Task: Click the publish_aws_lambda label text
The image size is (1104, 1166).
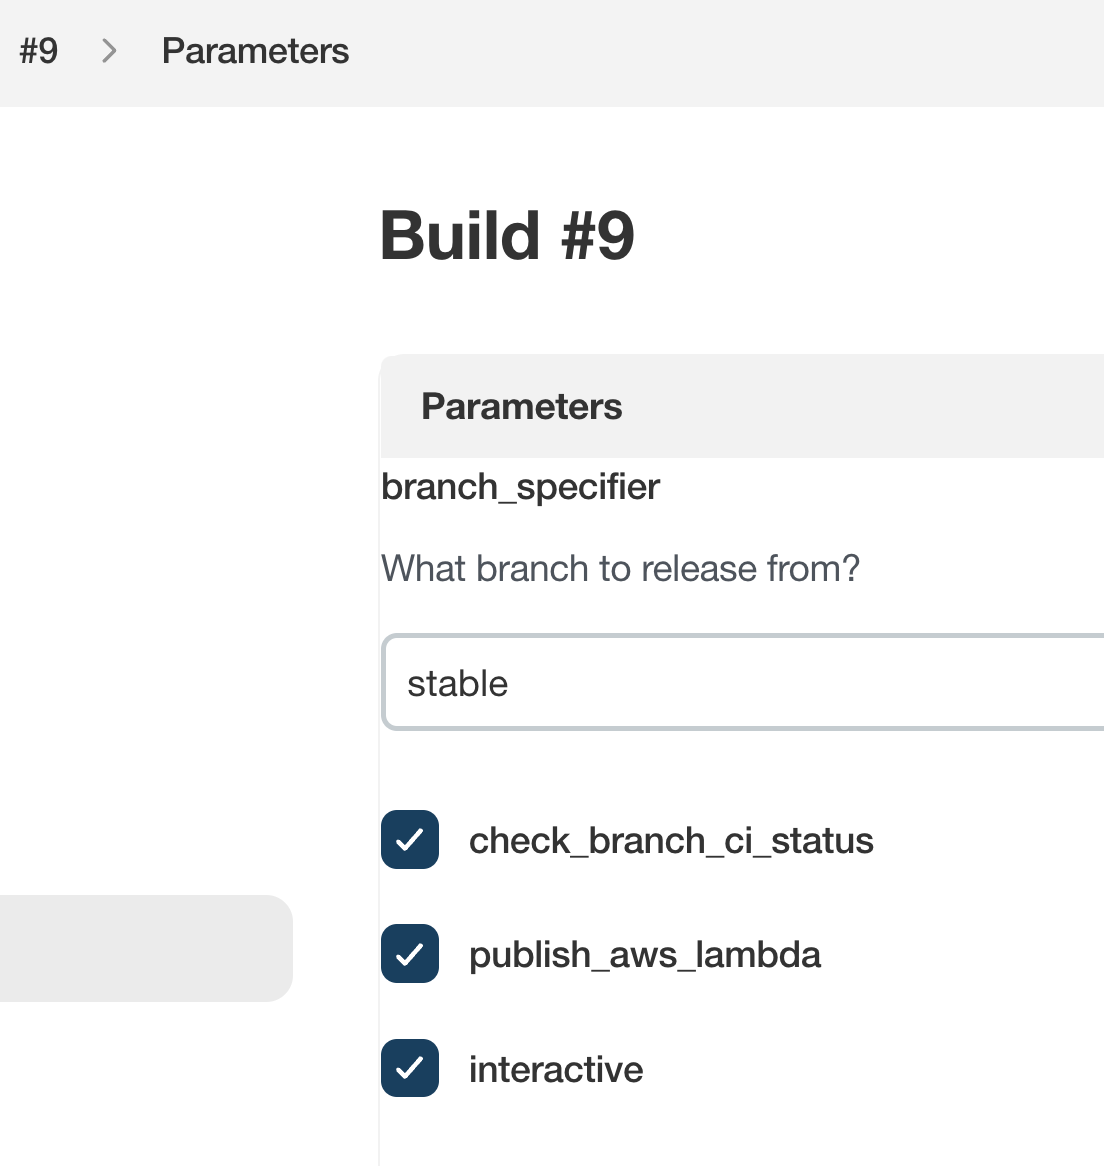Action: point(645,955)
